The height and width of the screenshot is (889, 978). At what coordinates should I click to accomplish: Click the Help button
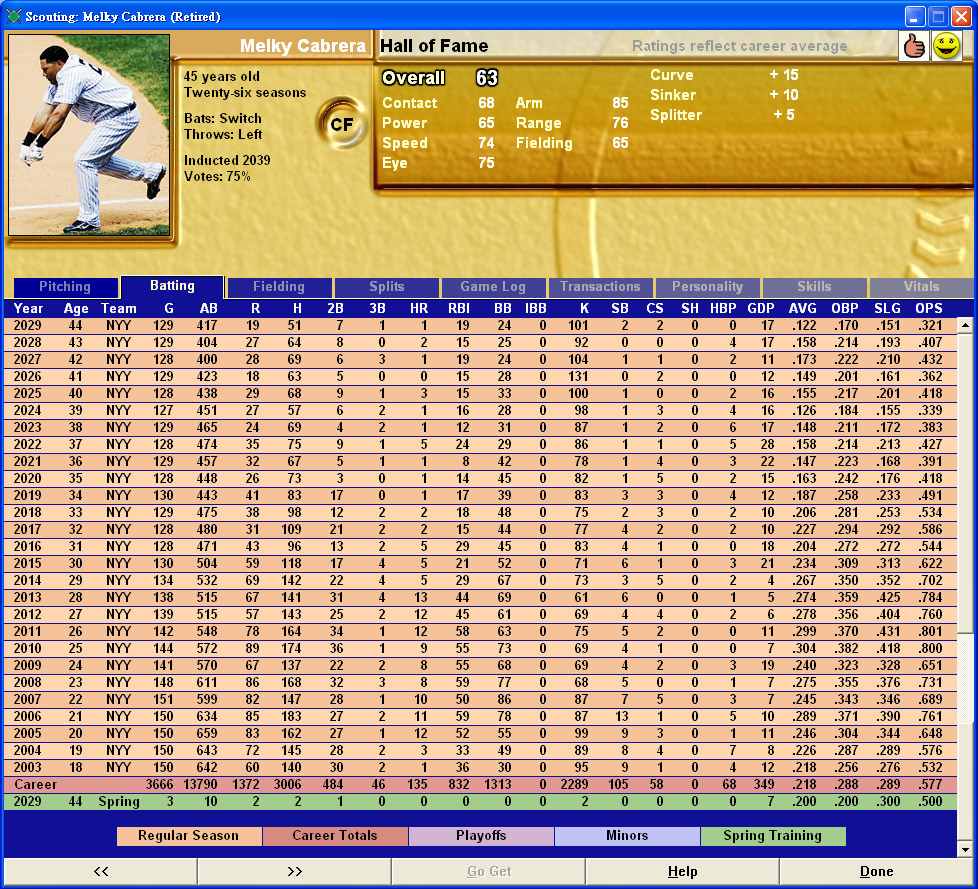682,871
